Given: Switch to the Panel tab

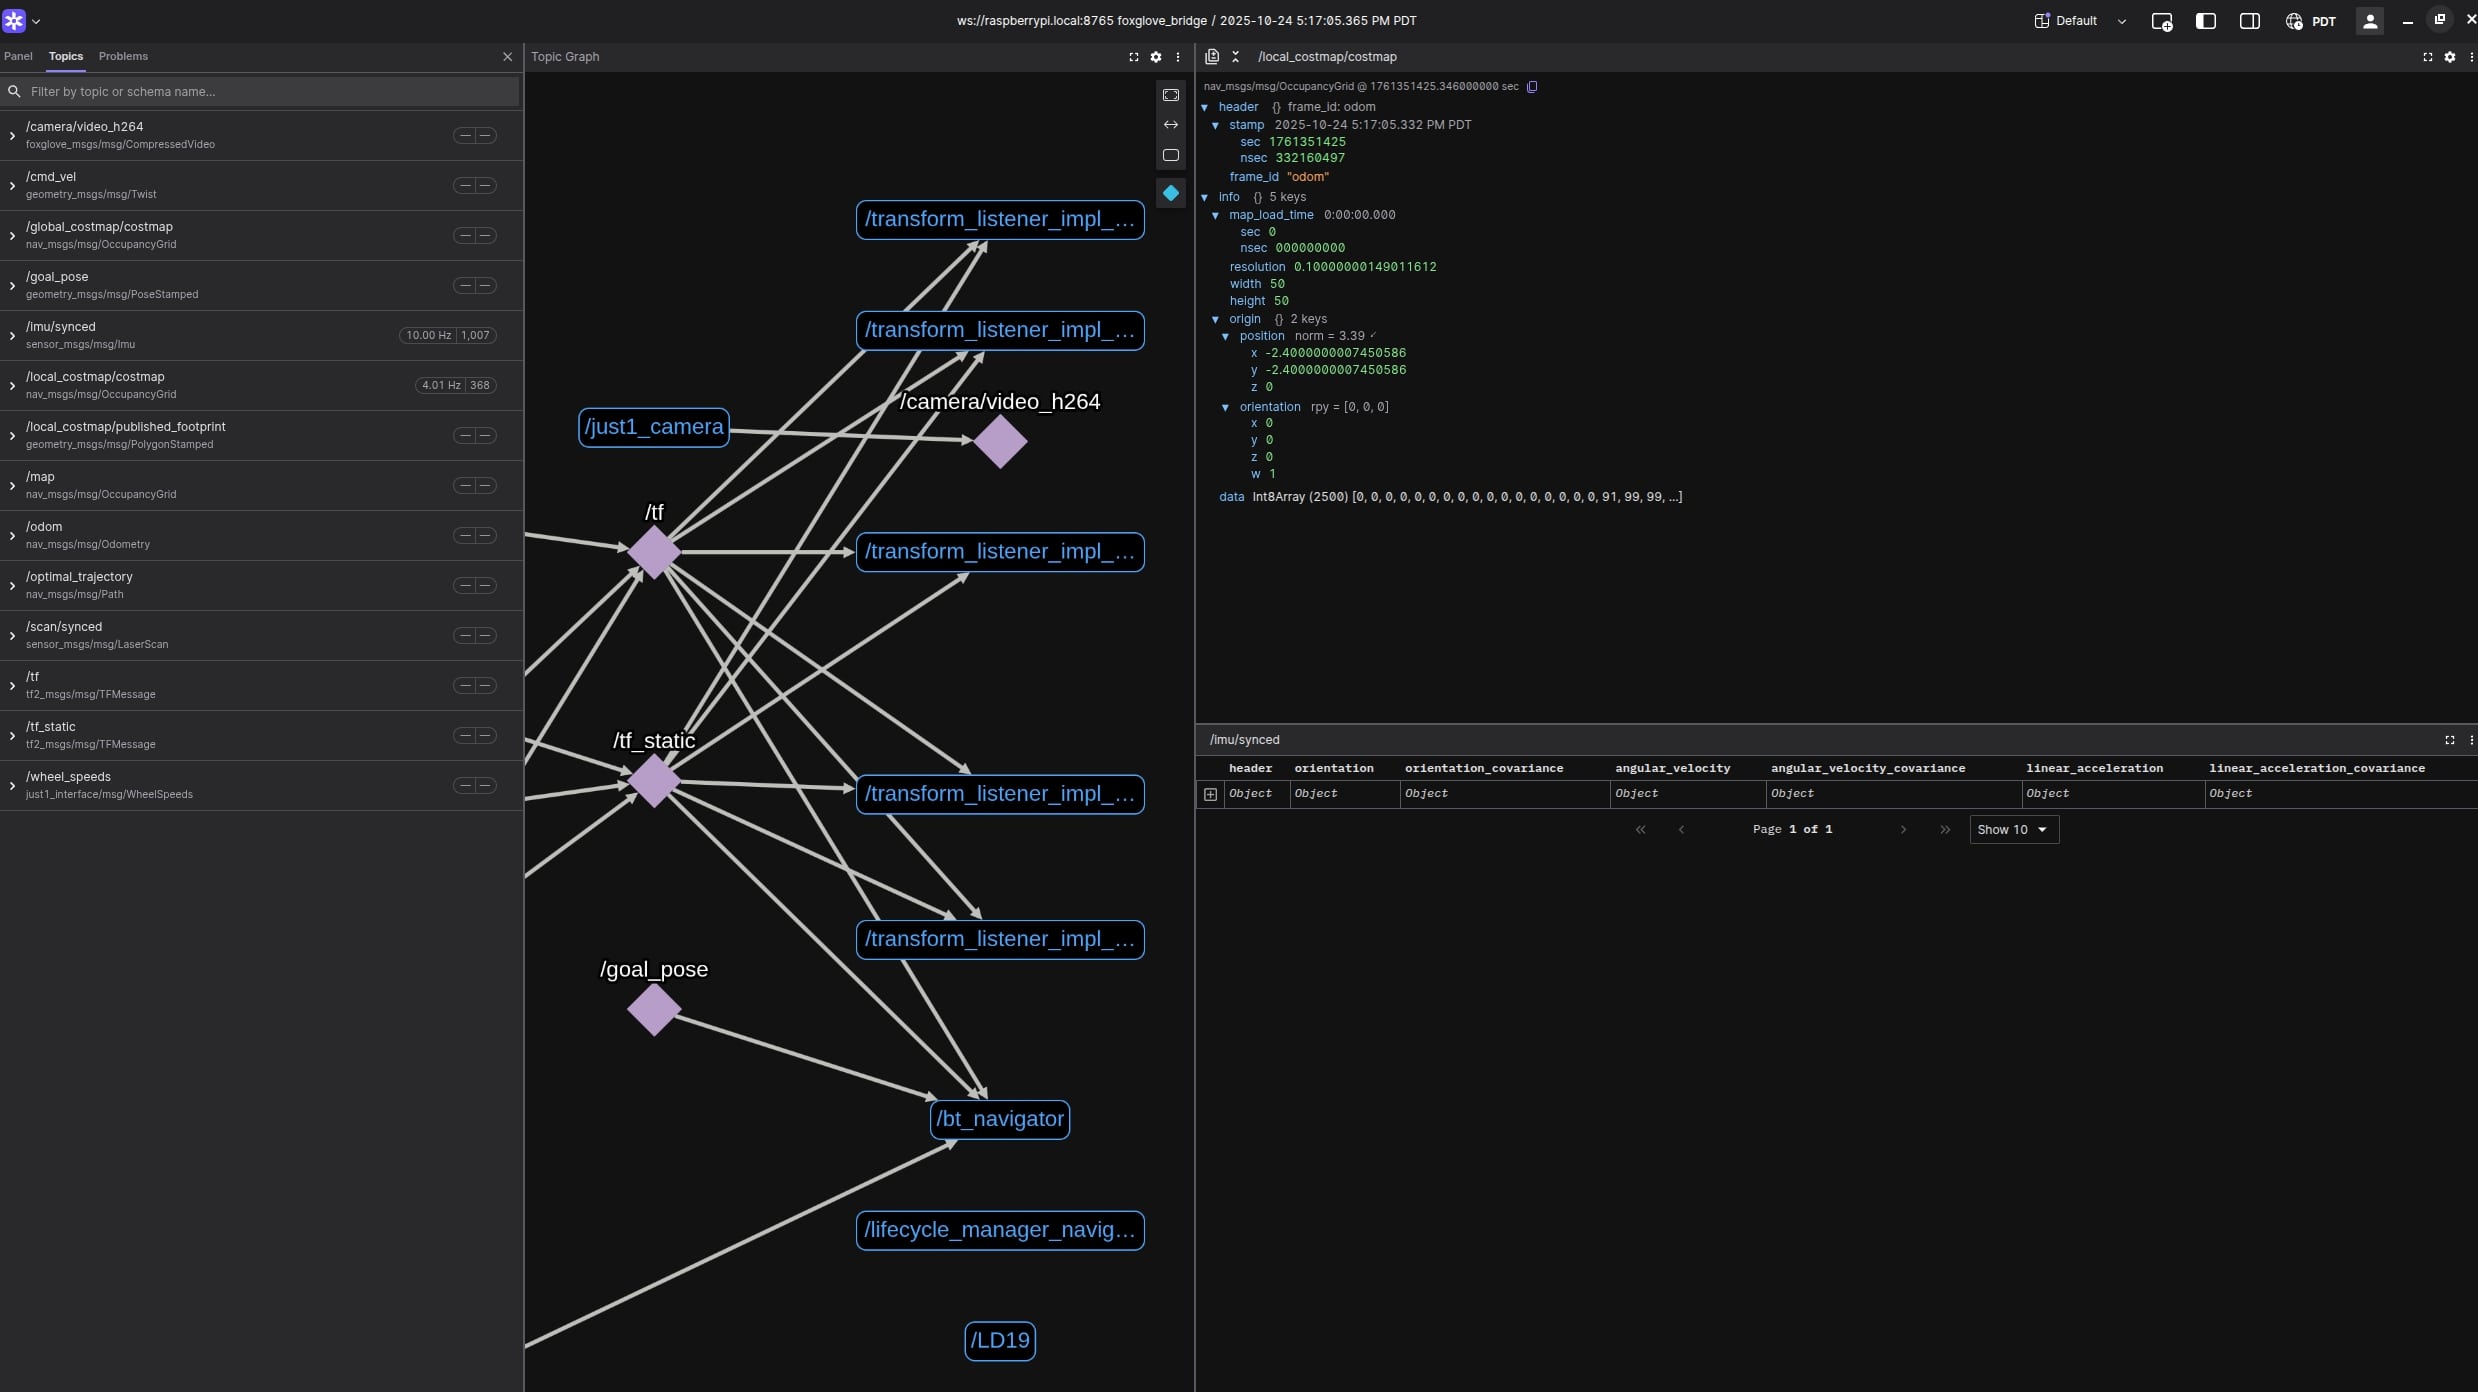Looking at the screenshot, I should click(x=18, y=57).
